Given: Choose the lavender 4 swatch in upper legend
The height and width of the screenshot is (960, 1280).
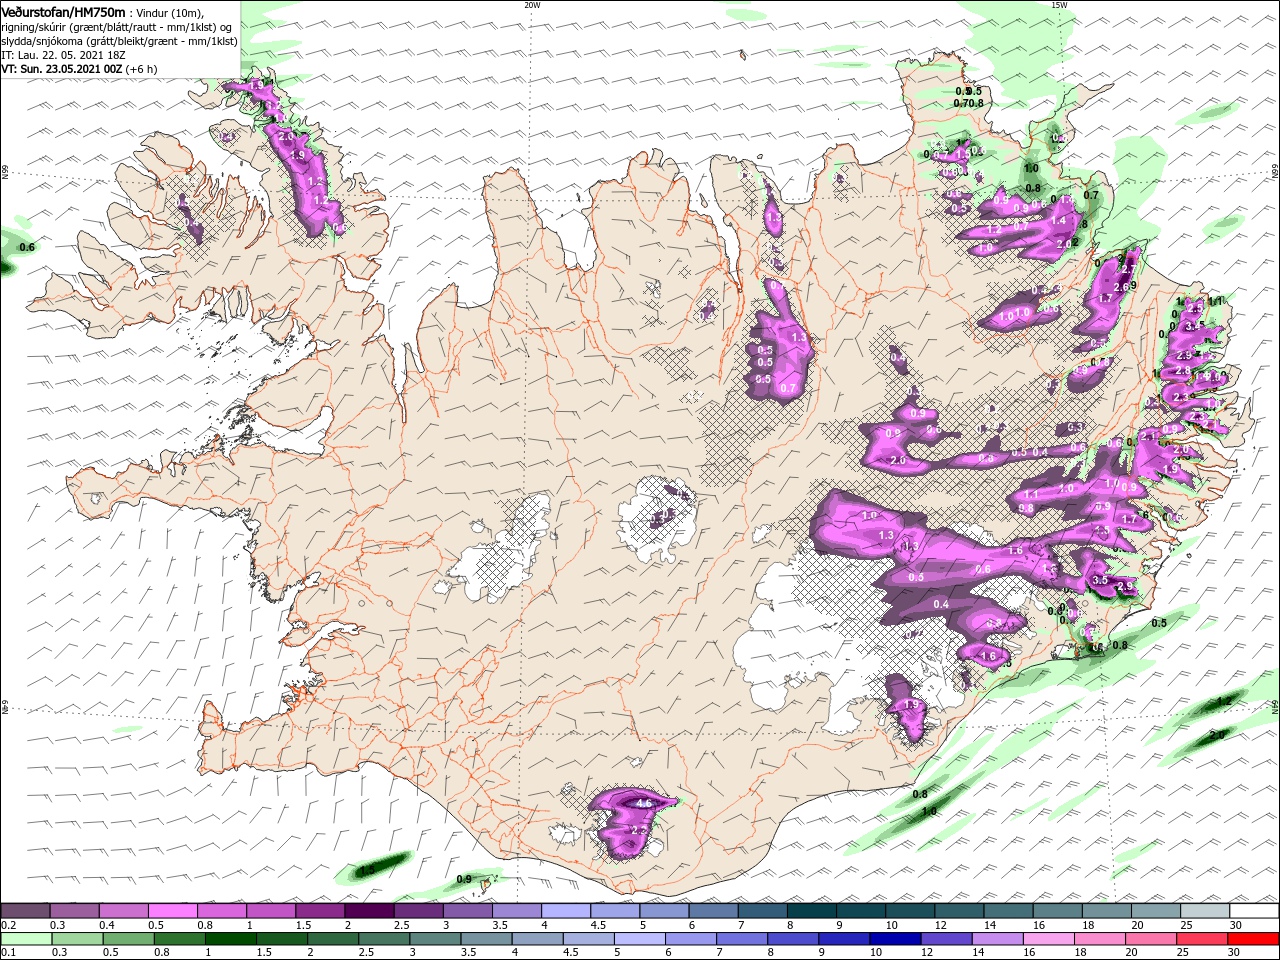Looking at the screenshot, I should 566,911.
